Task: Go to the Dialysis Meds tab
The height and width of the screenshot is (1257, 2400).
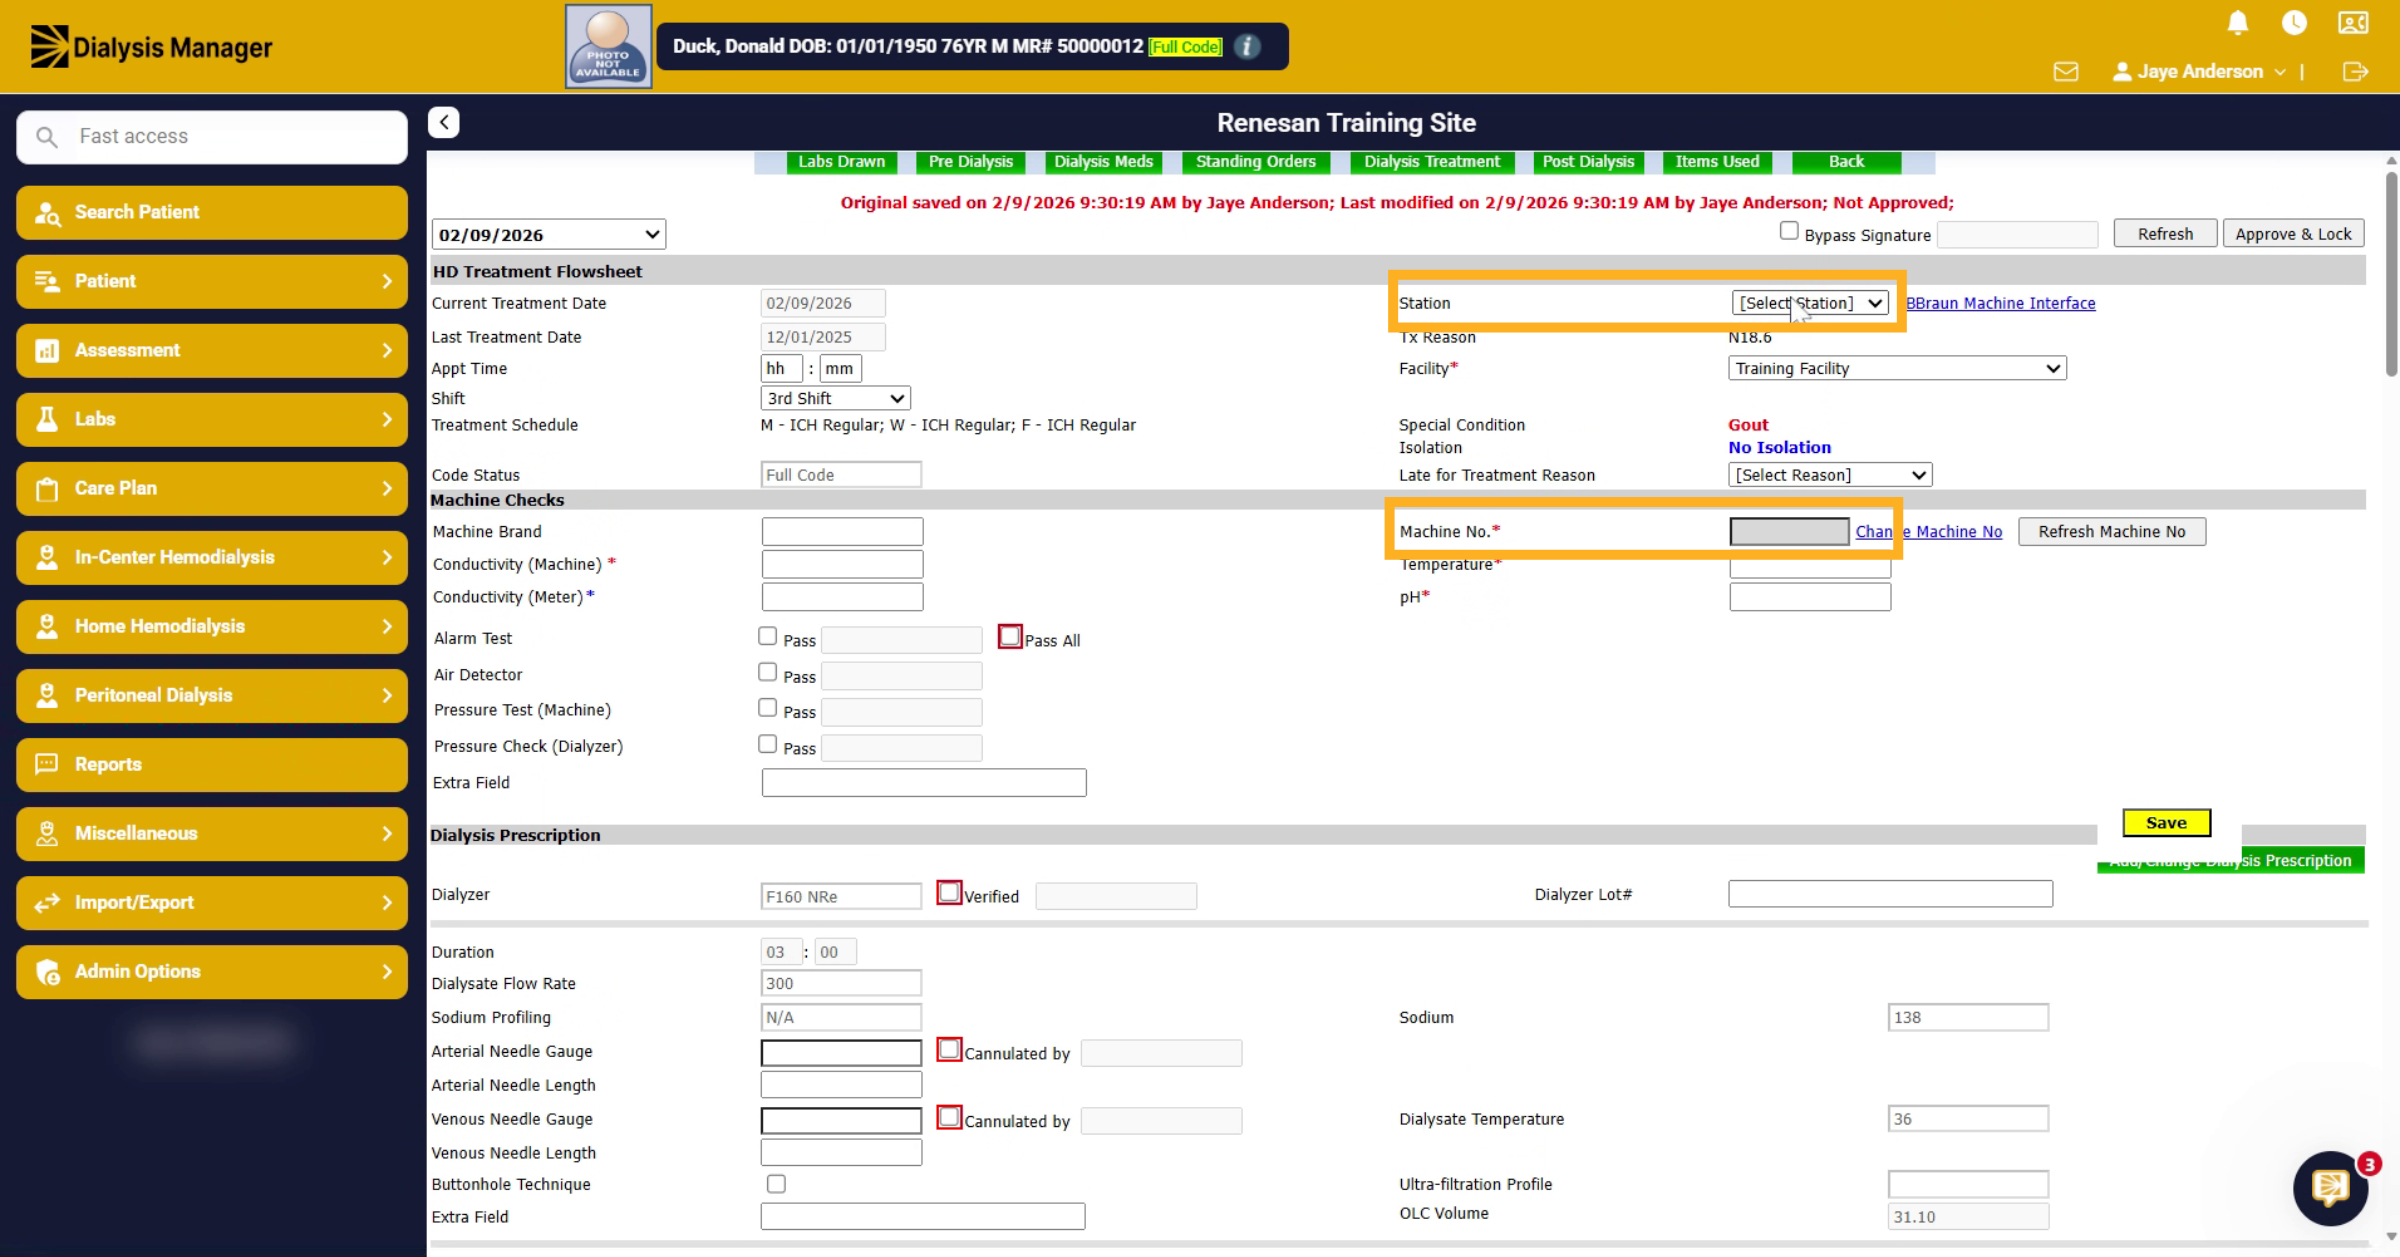Action: [1103, 162]
